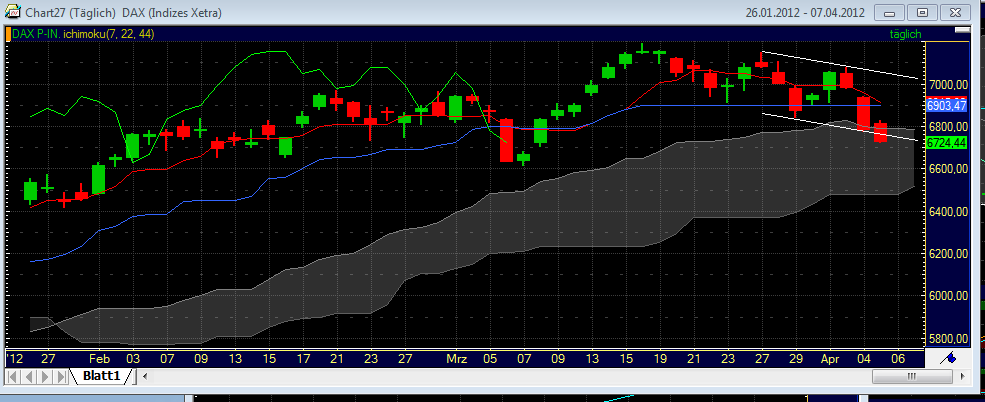Click the green 'täglich' interval label

[x=906, y=35]
